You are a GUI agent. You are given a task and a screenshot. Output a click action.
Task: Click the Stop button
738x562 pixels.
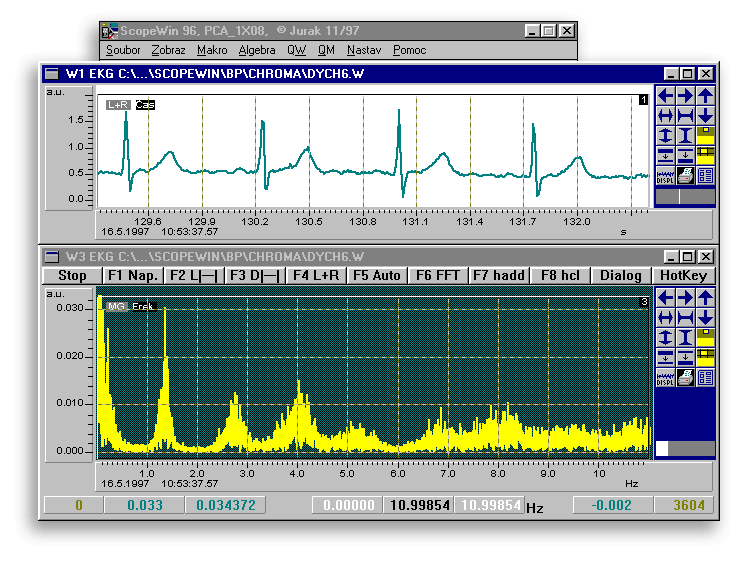click(x=72, y=275)
